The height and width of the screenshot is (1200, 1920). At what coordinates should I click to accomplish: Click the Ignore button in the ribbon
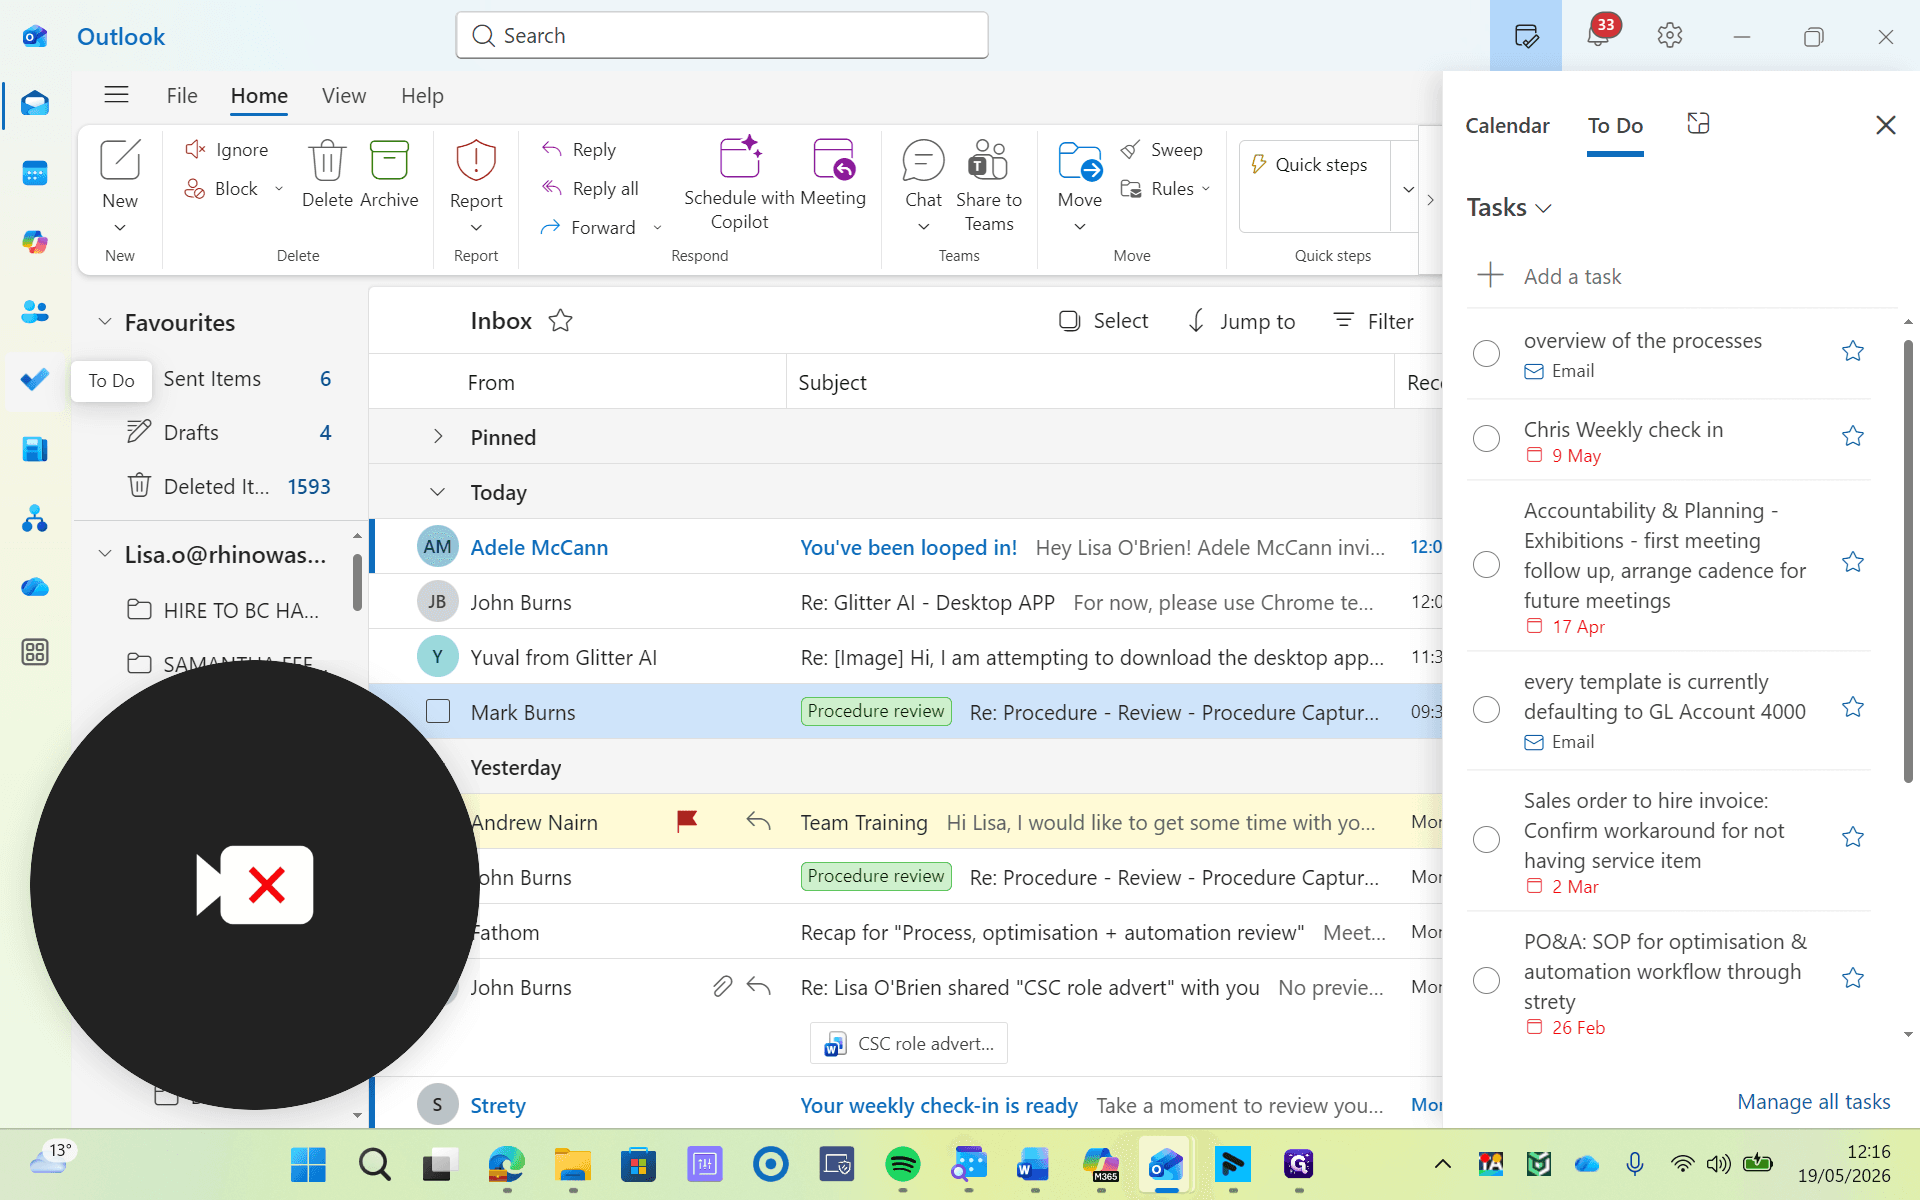coord(227,150)
